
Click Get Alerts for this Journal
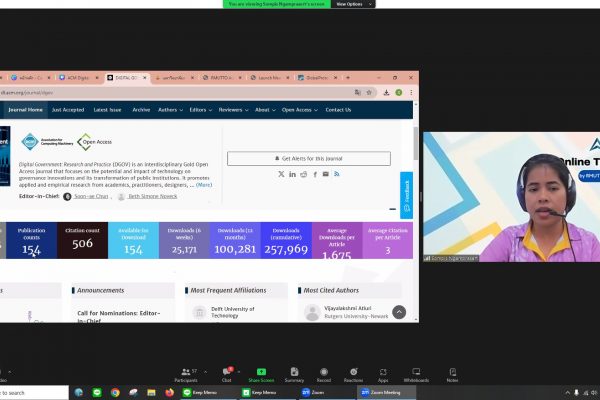309,158
